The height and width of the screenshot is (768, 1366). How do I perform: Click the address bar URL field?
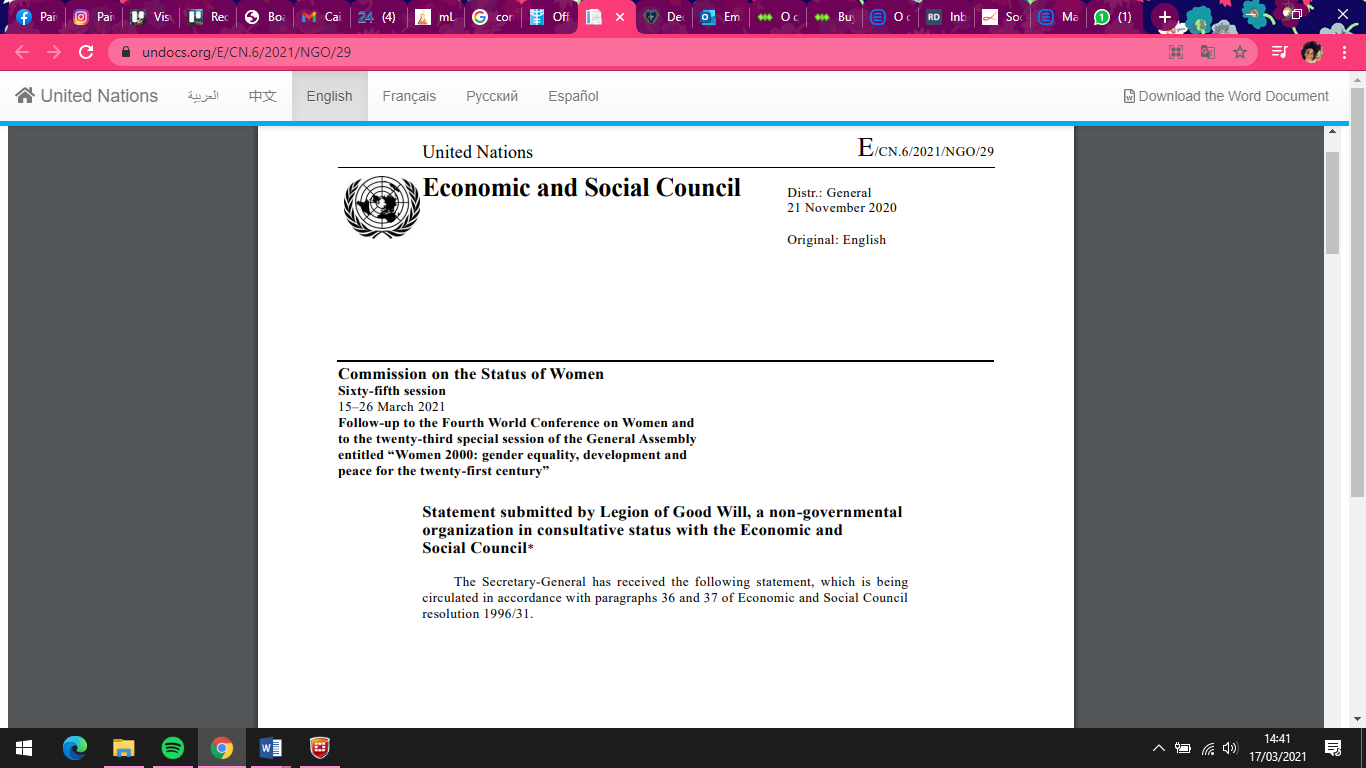(x=600, y=52)
